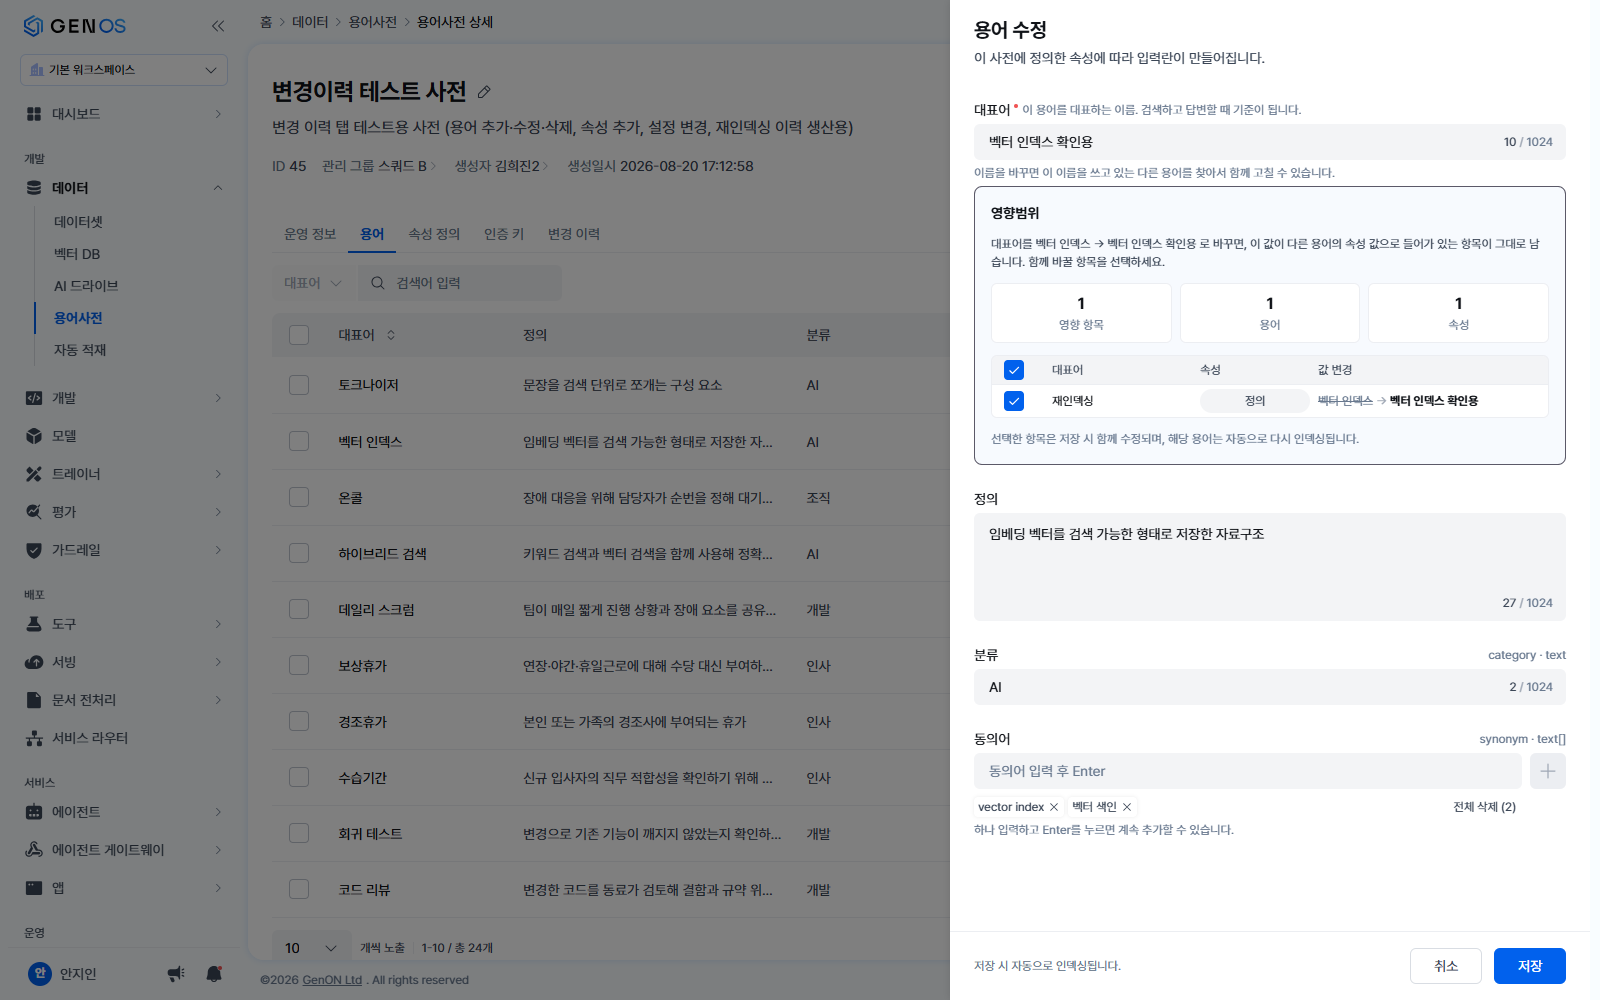Click the 분류 input showing AI
The height and width of the screenshot is (1000, 1600).
[1270, 687]
